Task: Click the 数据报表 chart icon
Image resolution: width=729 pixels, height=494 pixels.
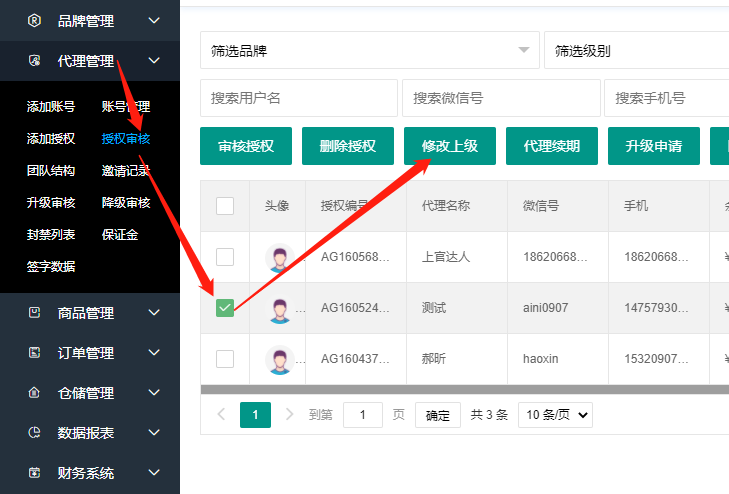Action: [x=35, y=433]
